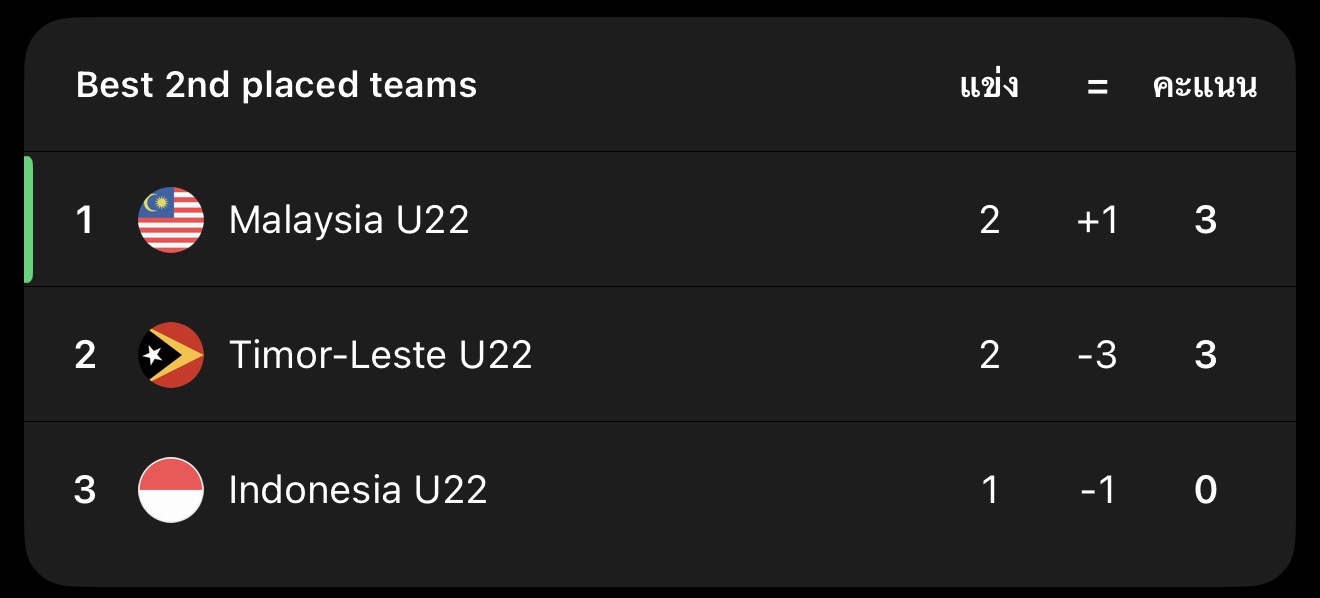
Task: Sort by the = goal difference header
Action: tap(1097, 87)
